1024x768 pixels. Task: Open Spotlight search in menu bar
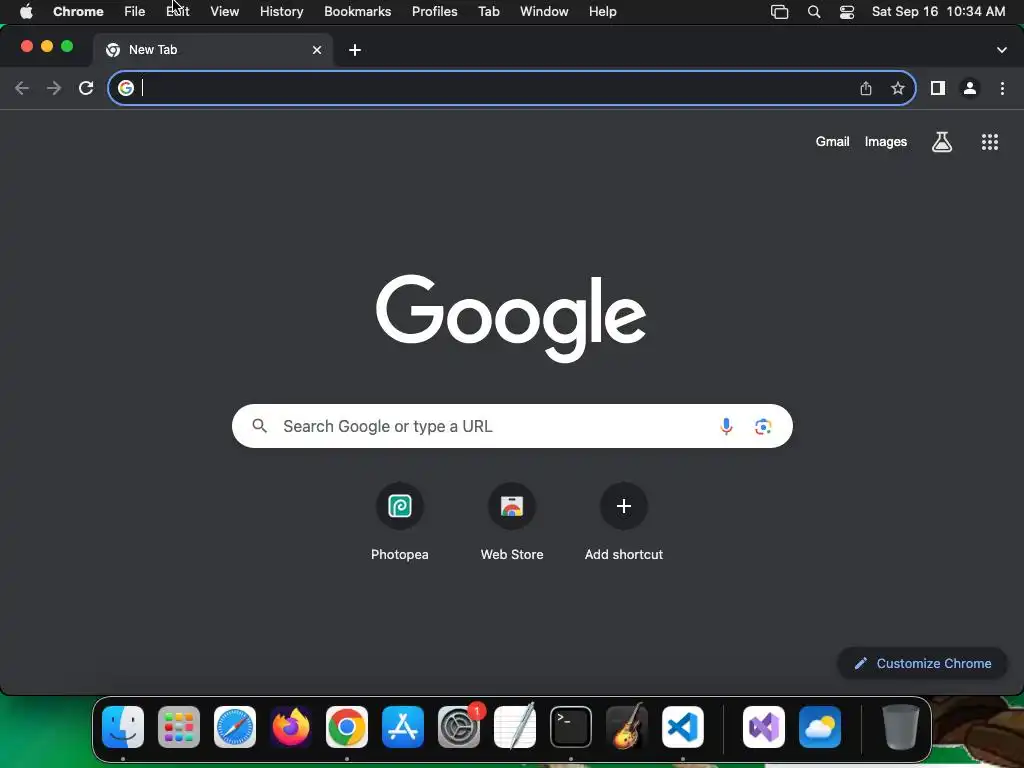tap(814, 12)
